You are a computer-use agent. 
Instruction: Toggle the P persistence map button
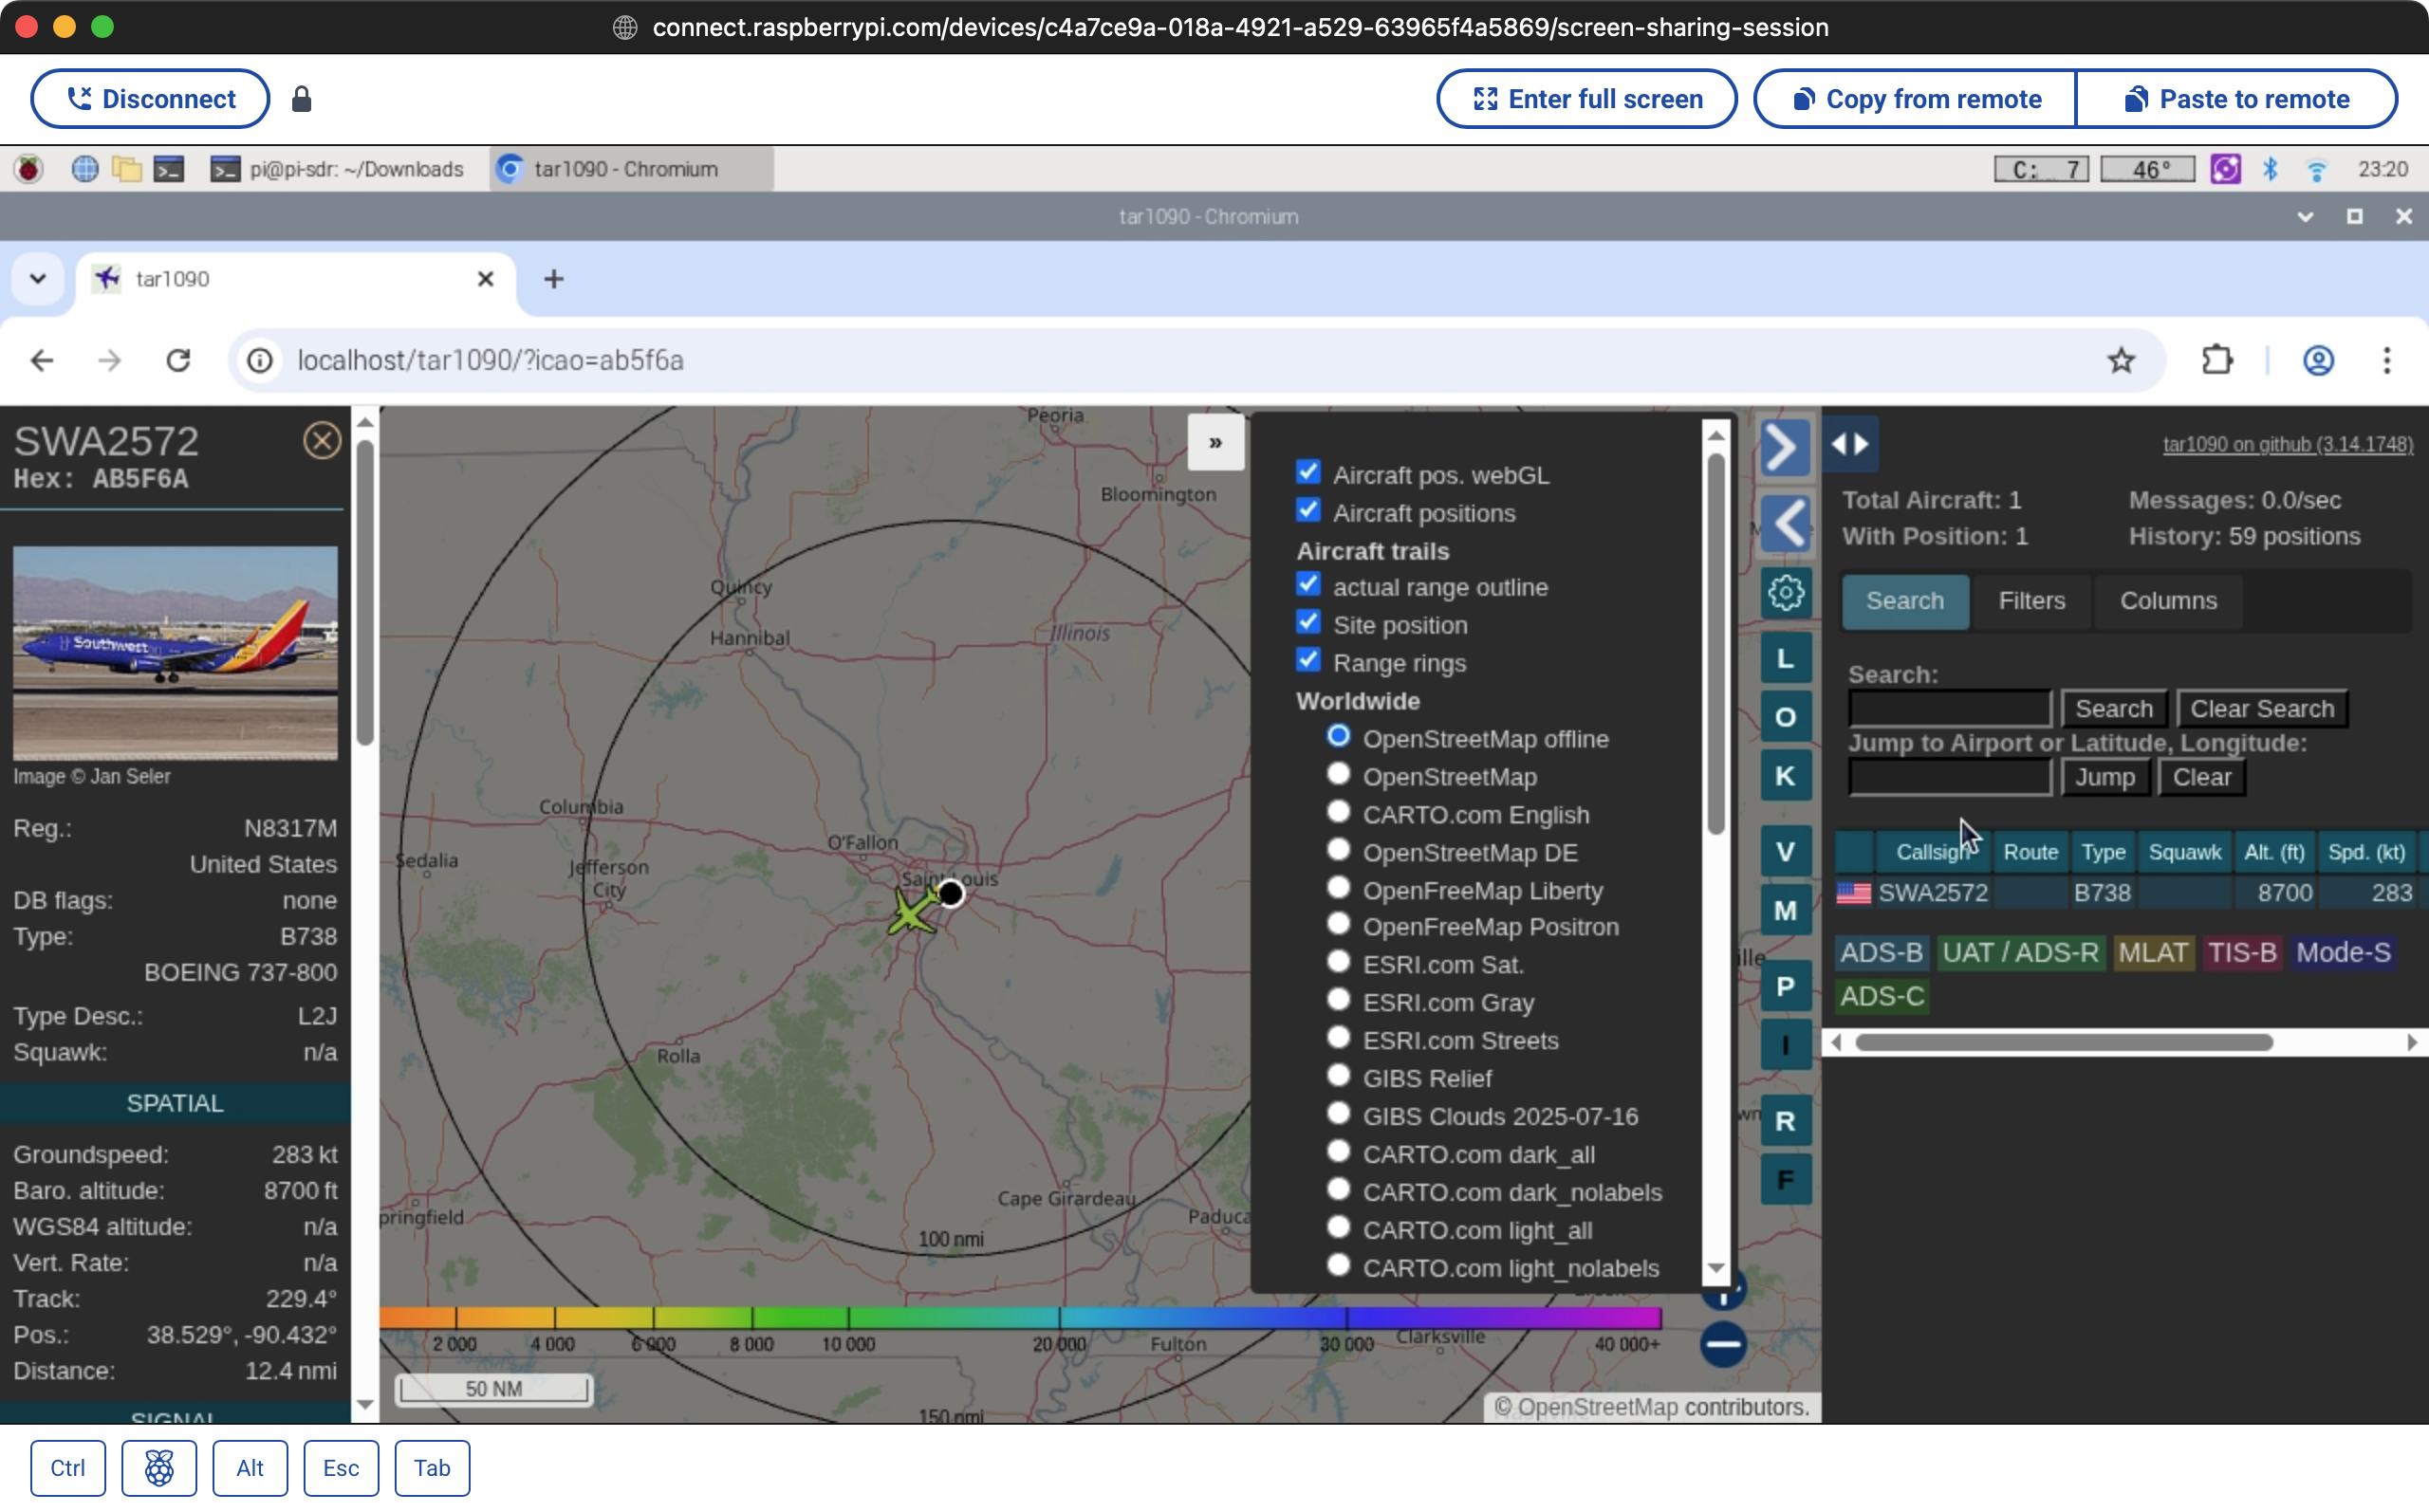tap(1785, 987)
